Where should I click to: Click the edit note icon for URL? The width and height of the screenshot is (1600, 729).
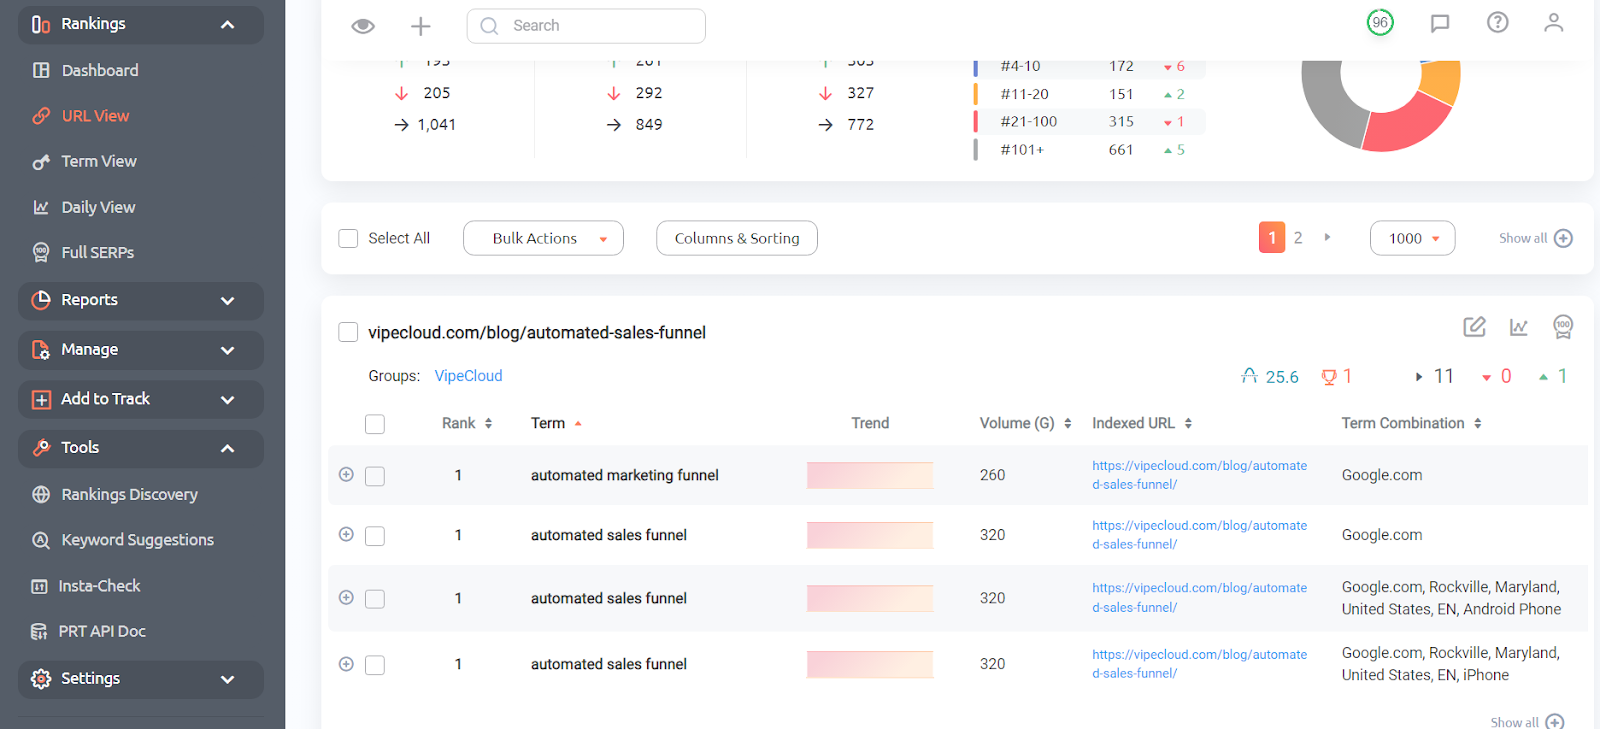[x=1474, y=327]
